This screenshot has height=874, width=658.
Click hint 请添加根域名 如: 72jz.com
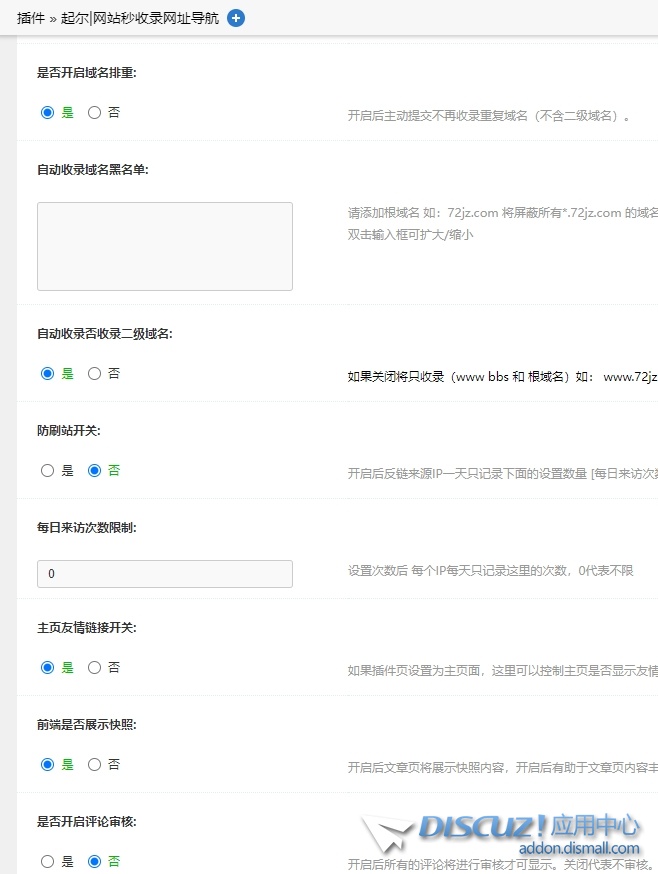[x=502, y=213]
